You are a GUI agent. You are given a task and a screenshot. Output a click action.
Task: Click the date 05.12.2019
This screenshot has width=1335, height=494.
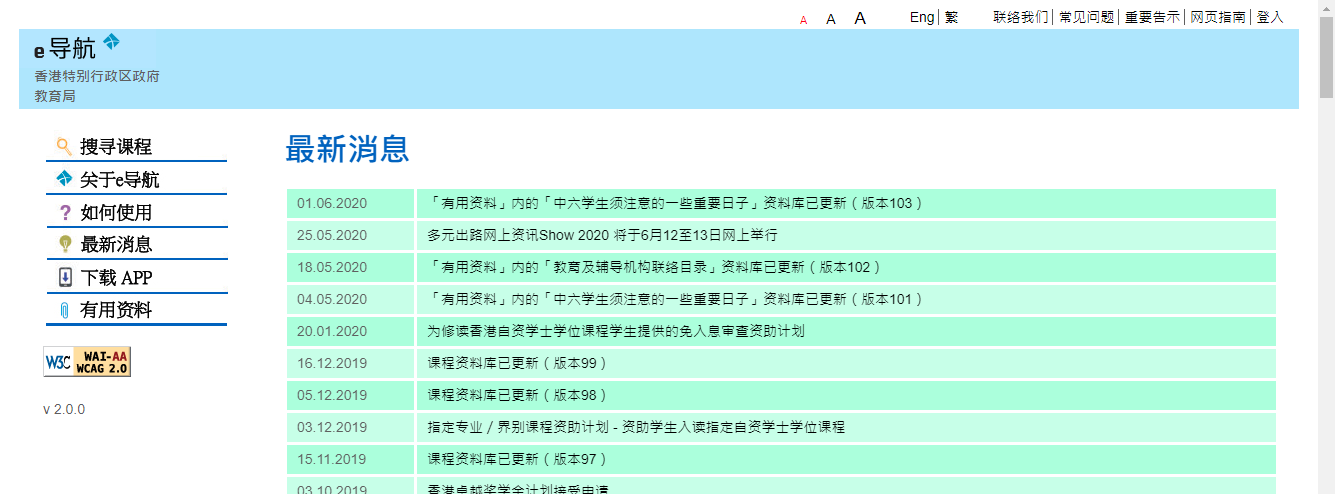(x=332, y=395)
